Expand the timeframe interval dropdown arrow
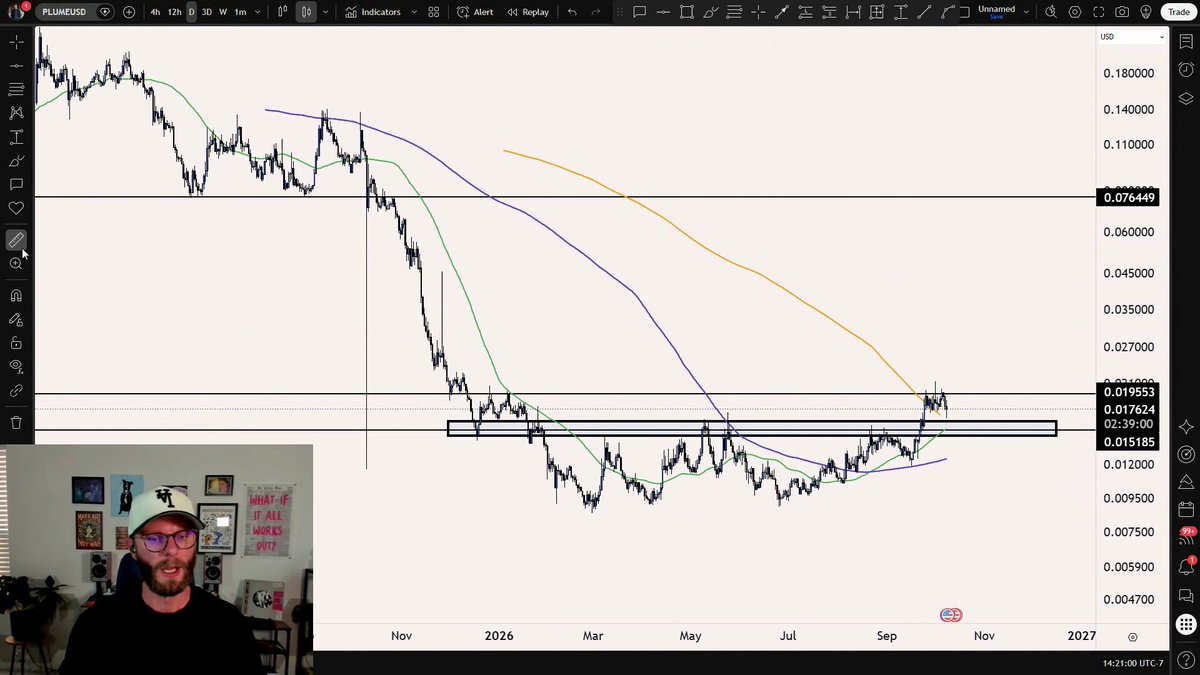 pyautogui.click(x=258, y=12)
